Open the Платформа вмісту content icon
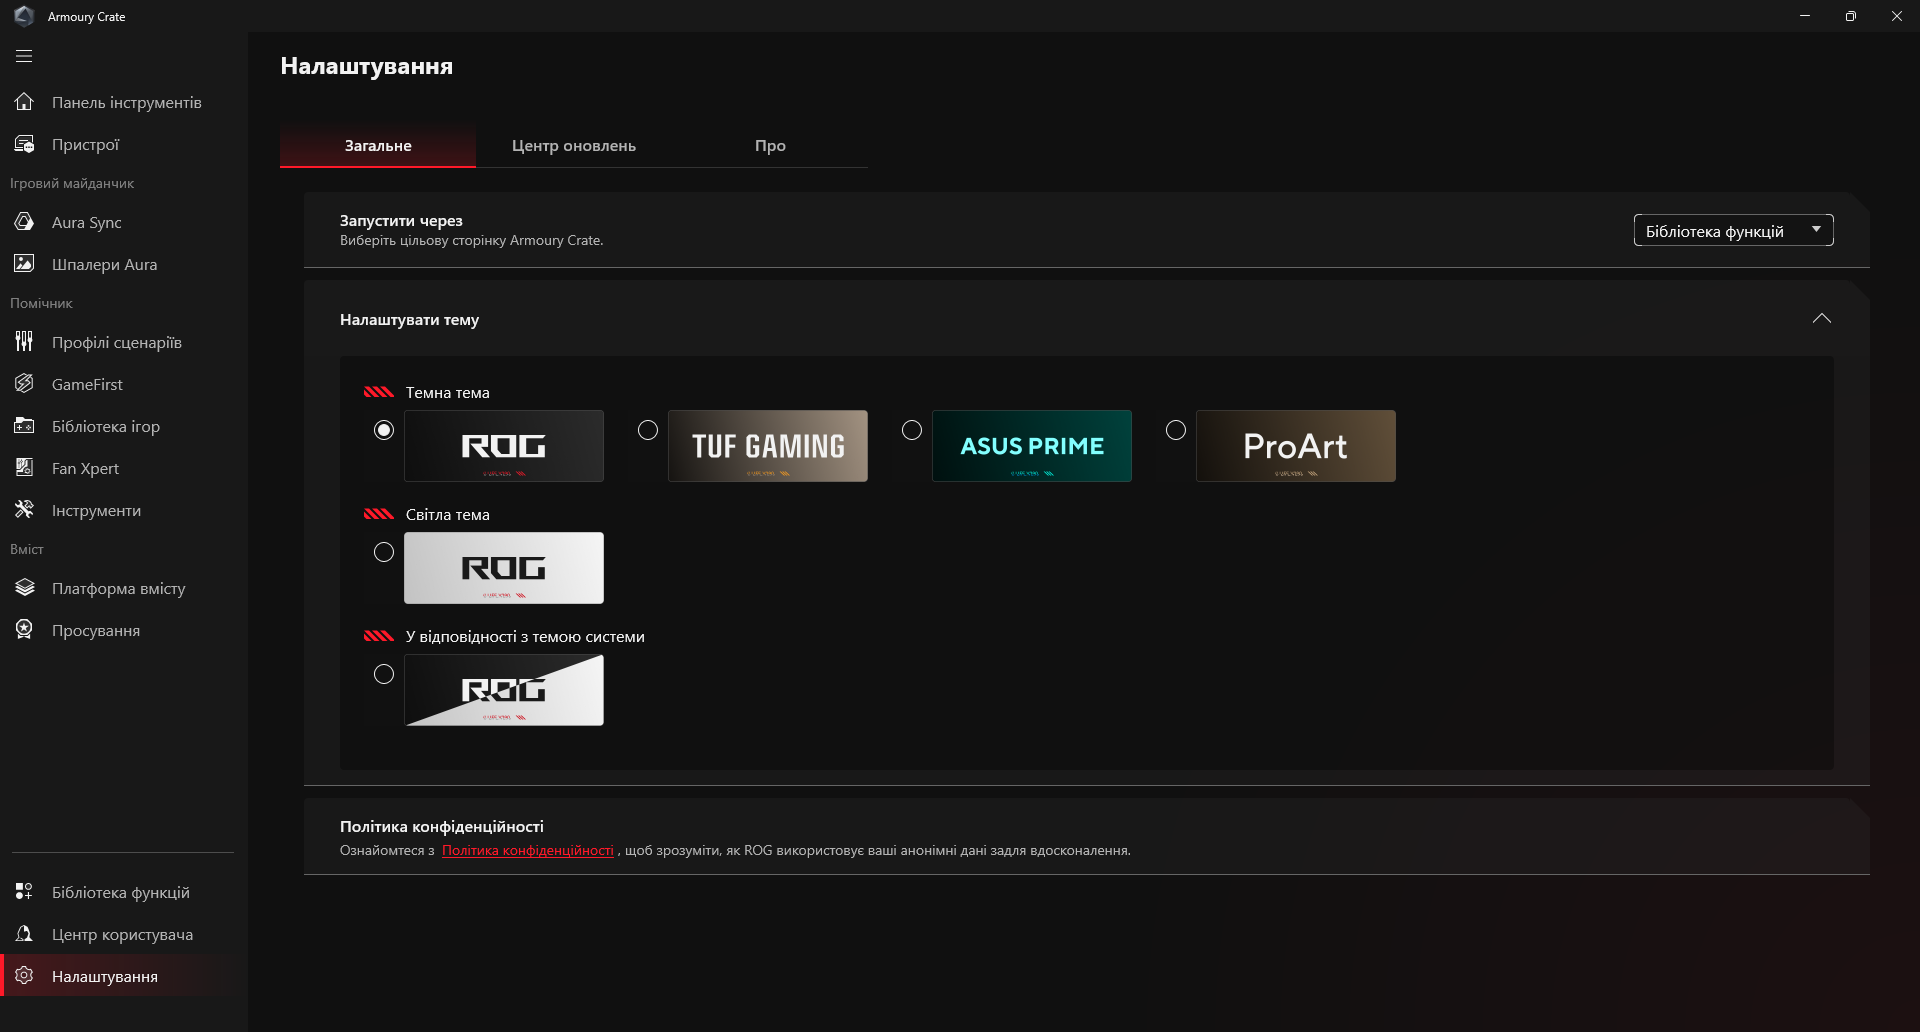 [x=24, y=588]
